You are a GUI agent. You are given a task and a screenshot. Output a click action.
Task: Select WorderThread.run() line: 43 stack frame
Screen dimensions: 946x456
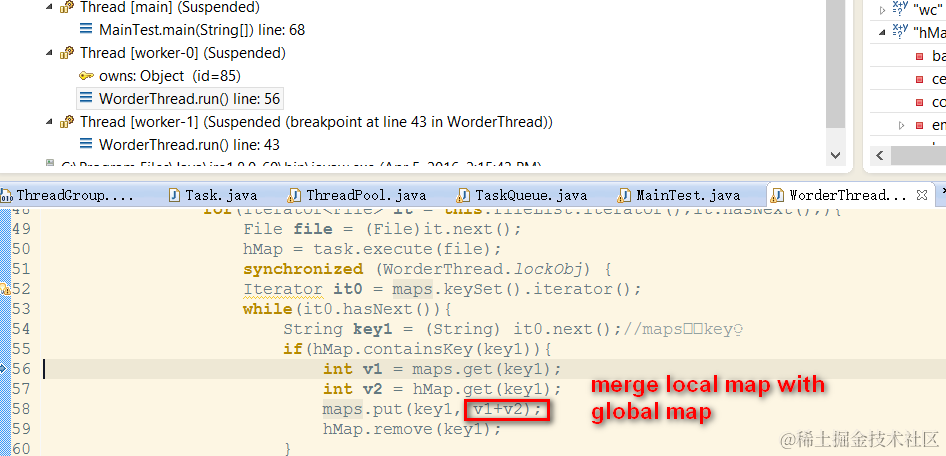click(189, 145)
